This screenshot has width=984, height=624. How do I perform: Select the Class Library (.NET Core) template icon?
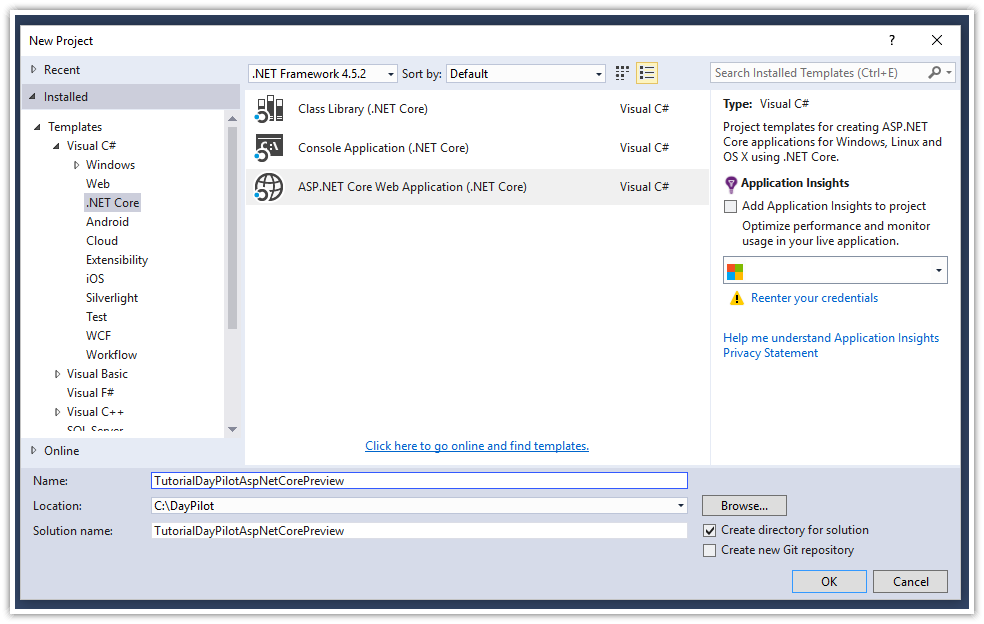pos(269,109)
